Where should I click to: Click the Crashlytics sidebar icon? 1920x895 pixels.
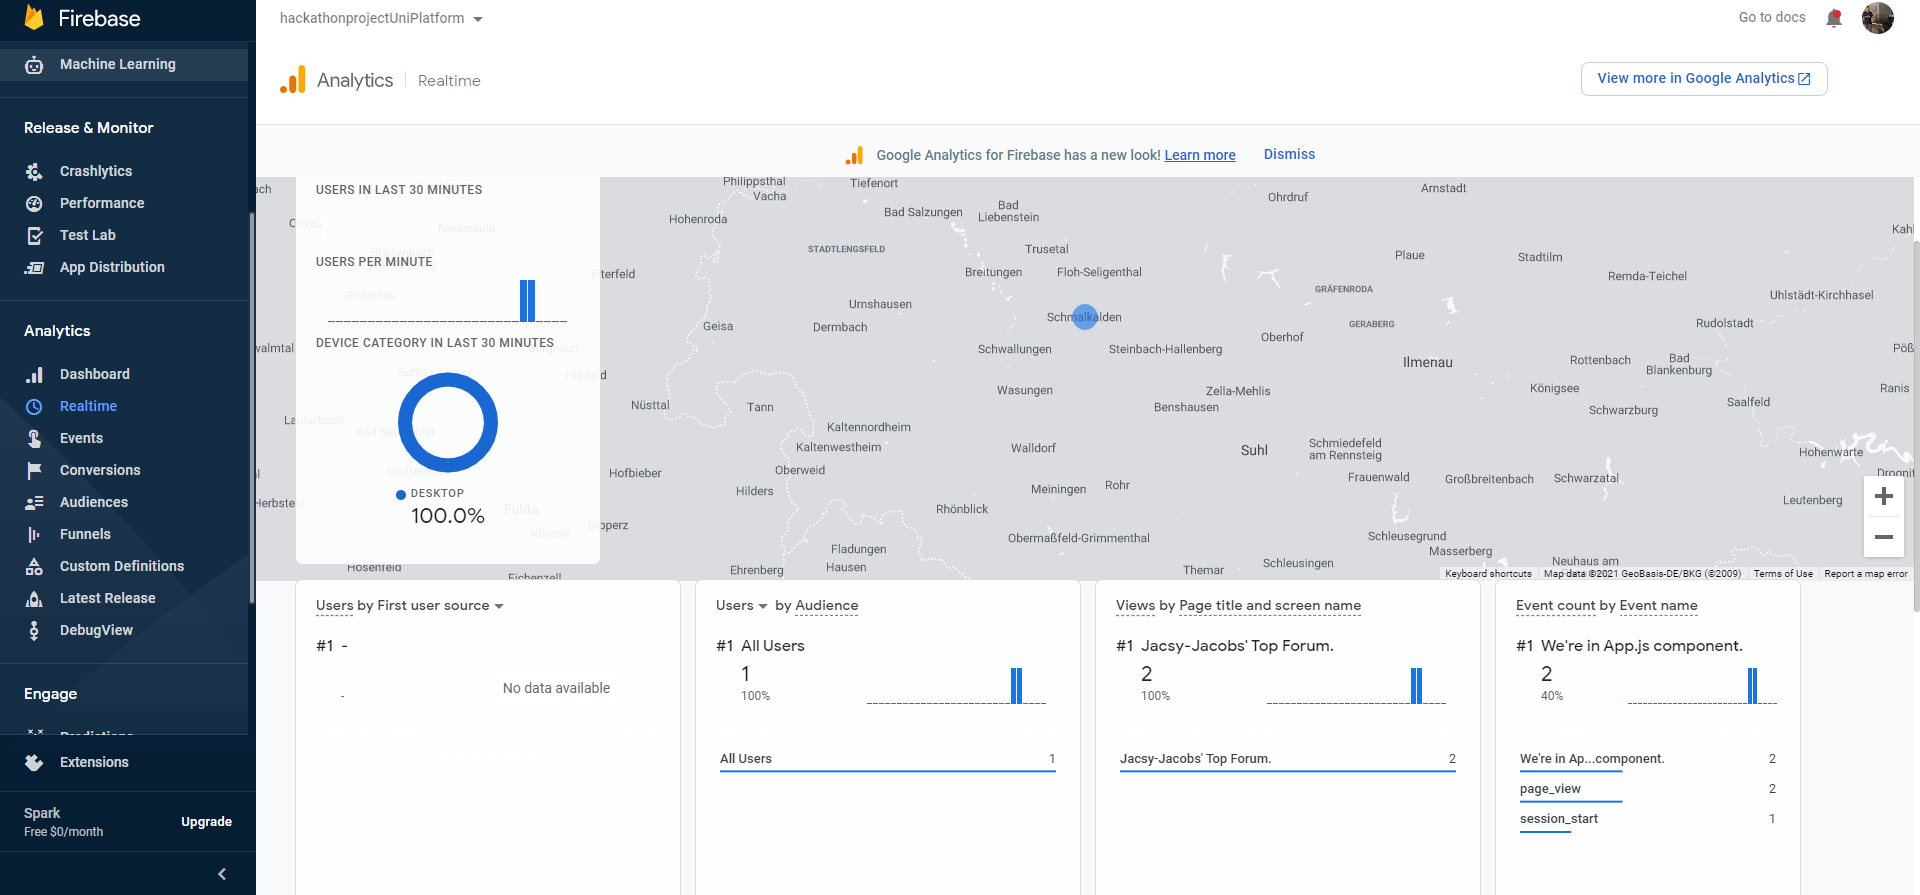34,172
